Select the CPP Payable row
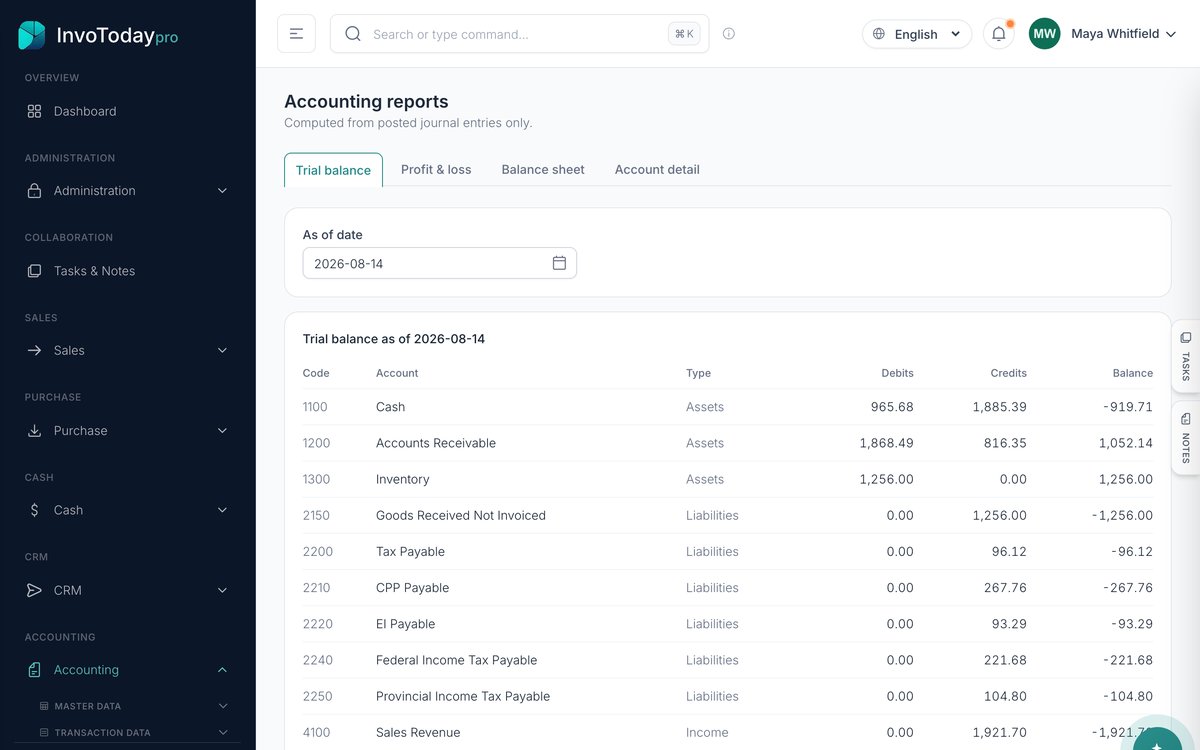Image resolution: width=1200 pixels, height=750 pixels. (x=728, y=588)
